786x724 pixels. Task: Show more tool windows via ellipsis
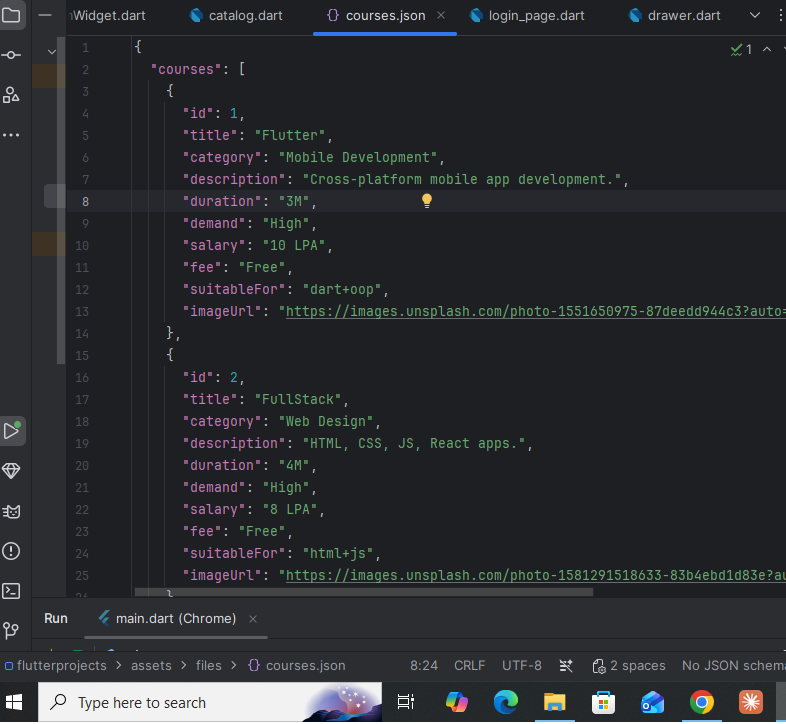pos(11,135)
